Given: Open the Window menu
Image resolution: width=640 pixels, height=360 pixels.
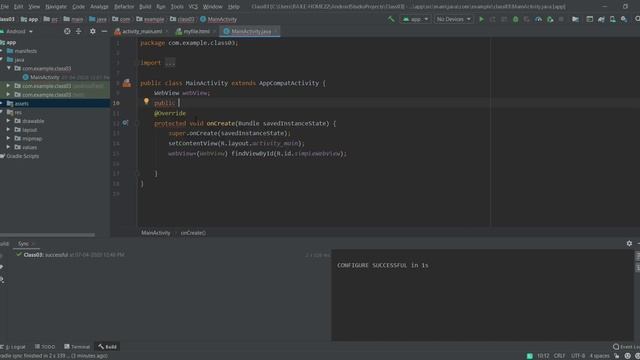Looking at the screenshot, I should (x=213, y=7).
